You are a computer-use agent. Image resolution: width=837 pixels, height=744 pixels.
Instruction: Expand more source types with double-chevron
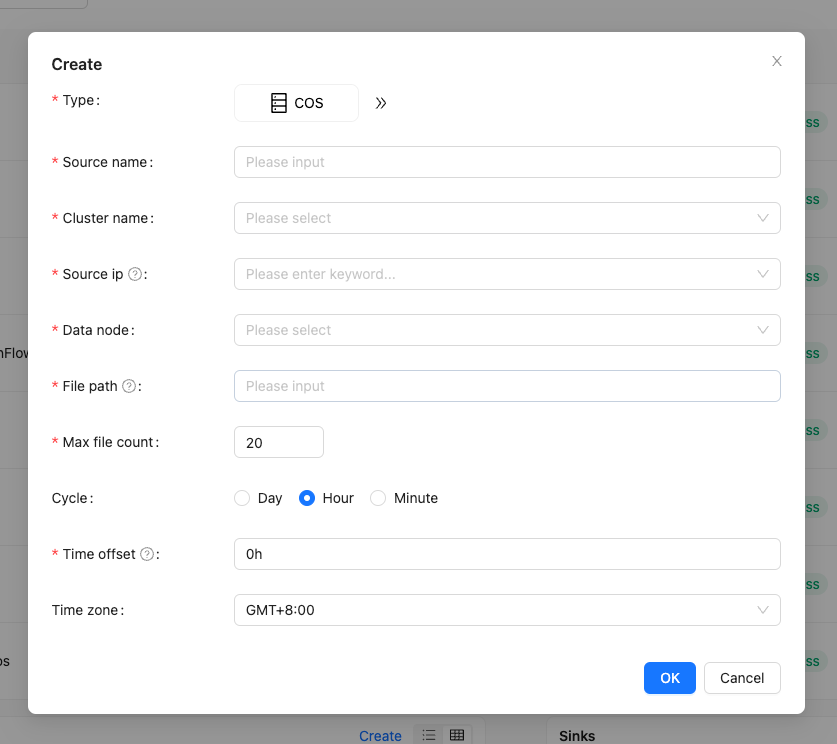tap(381, 103)
